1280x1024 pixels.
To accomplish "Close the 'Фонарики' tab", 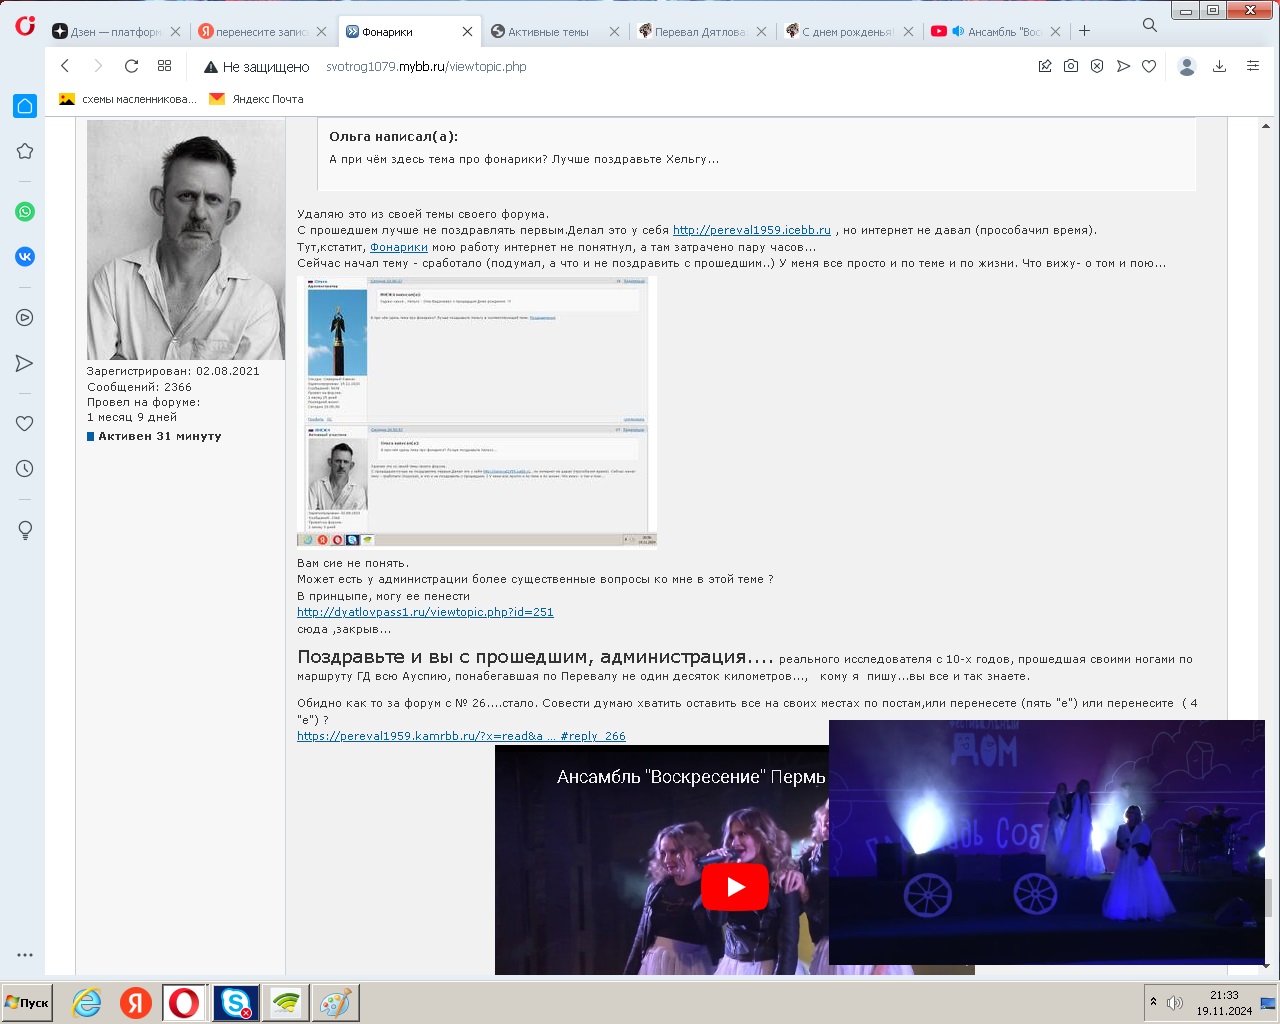I will [467, 32].
